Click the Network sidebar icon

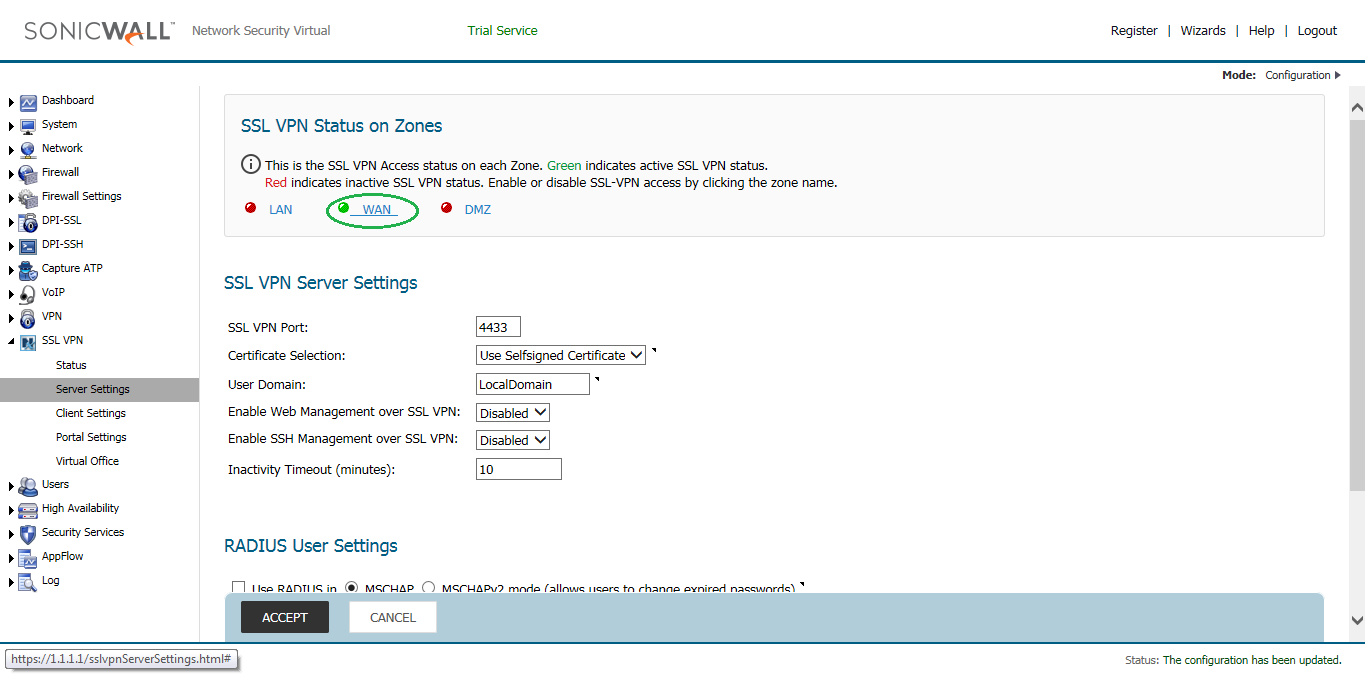pyautogui.click(x=27, y=148)
